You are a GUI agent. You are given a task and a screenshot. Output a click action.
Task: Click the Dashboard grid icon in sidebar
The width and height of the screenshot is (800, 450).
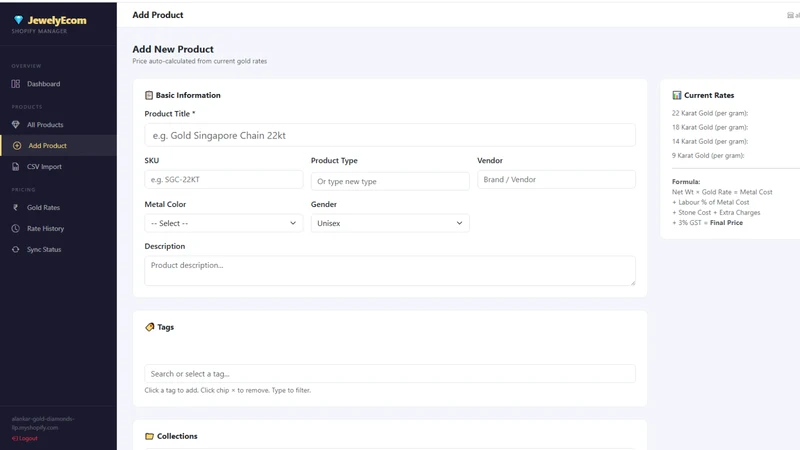tap(16, 84)
